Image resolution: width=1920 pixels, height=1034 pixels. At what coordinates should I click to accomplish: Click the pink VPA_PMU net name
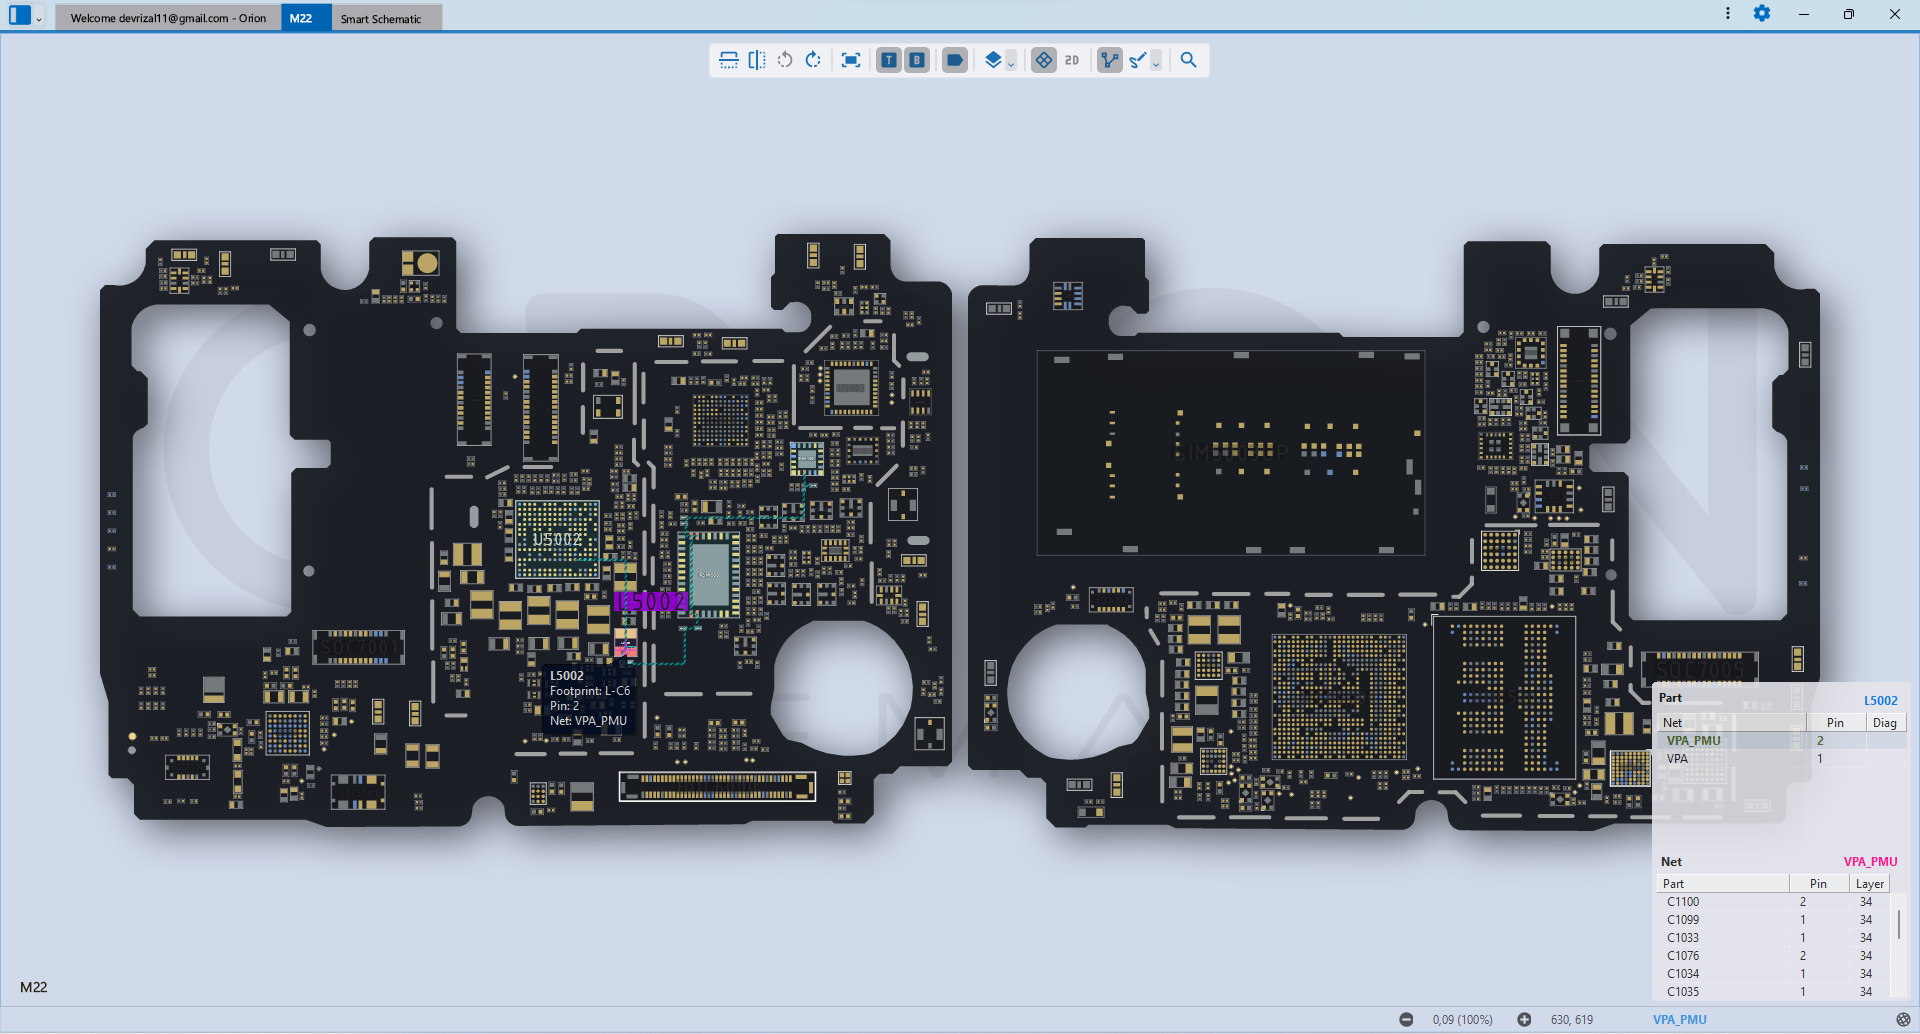1870,861
